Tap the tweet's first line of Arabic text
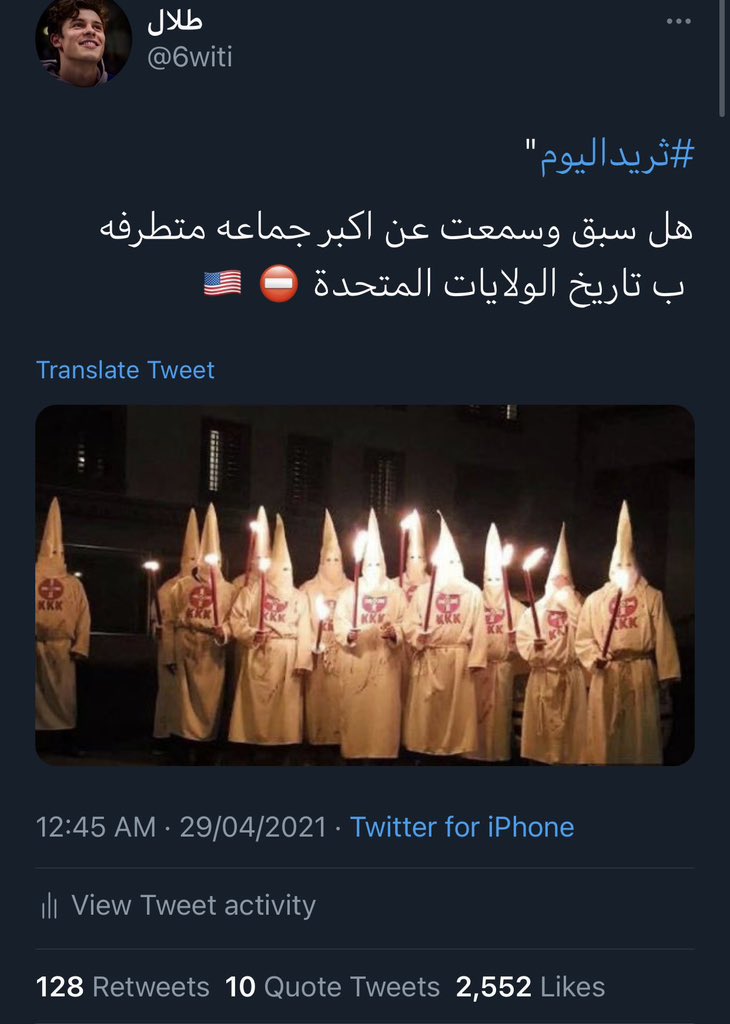The width and height of the screenshot is (730, 1024). tap(396, 229)
